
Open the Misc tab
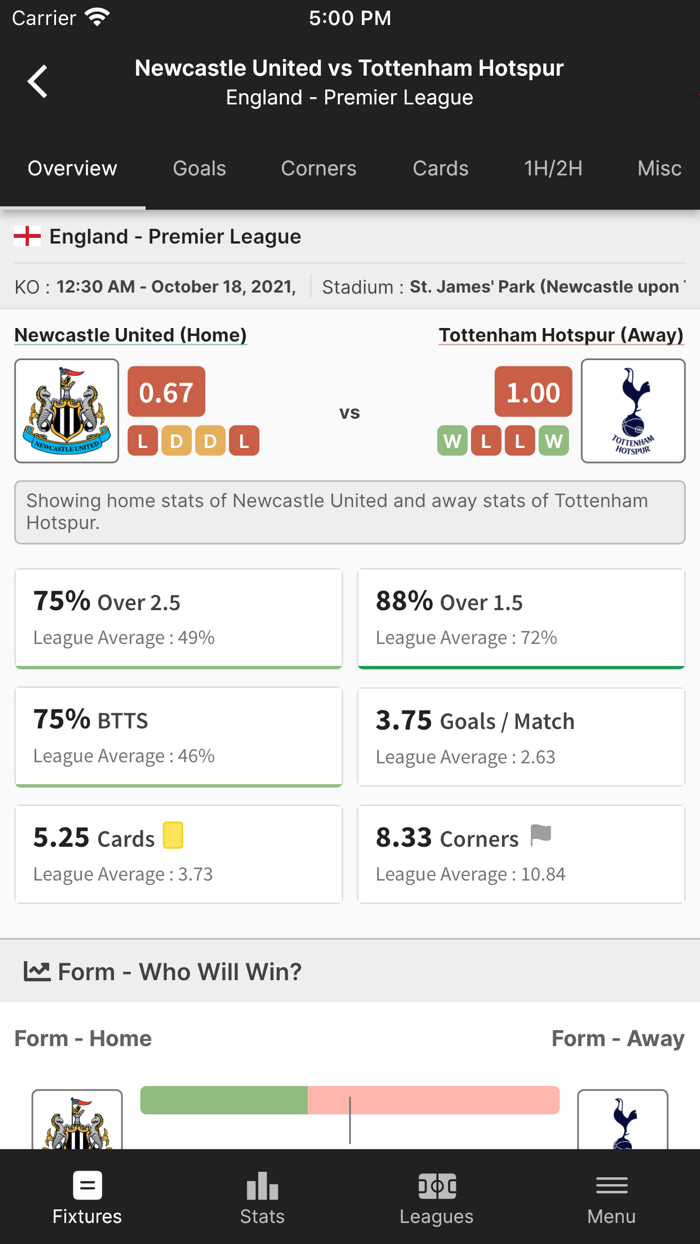click(659, 168)
